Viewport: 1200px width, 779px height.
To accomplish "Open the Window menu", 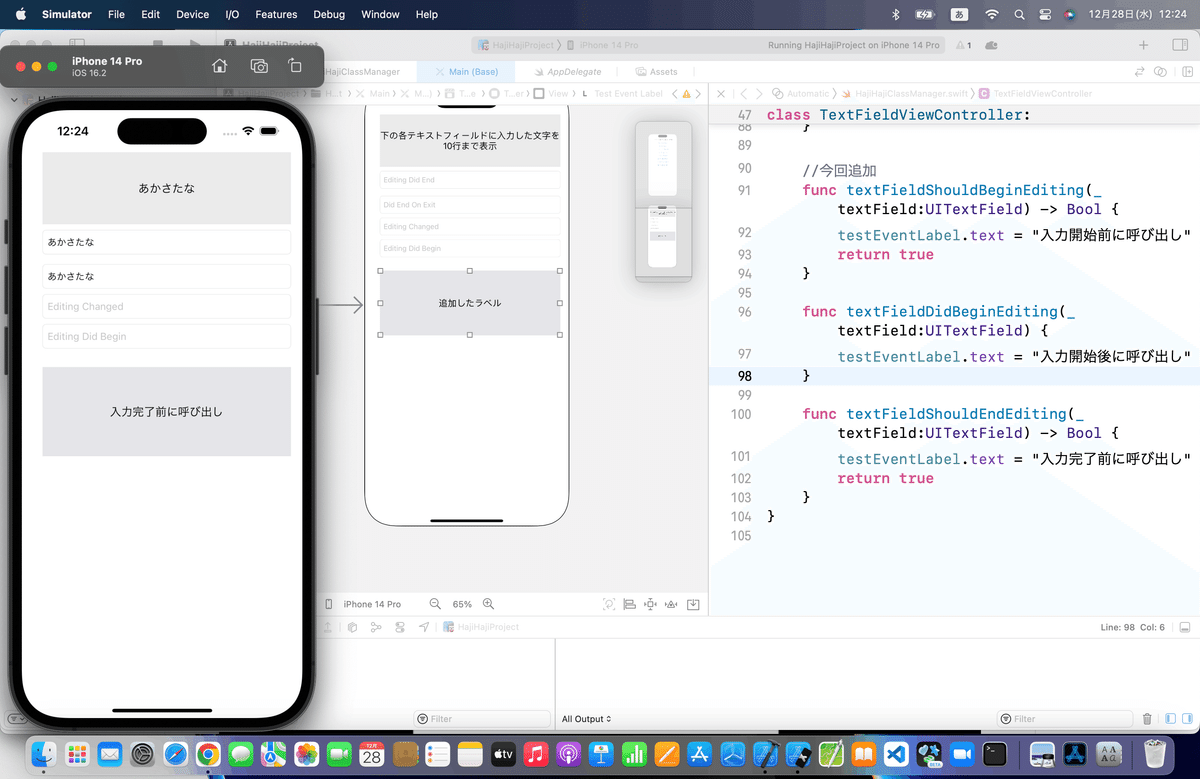I will [379, 14].
